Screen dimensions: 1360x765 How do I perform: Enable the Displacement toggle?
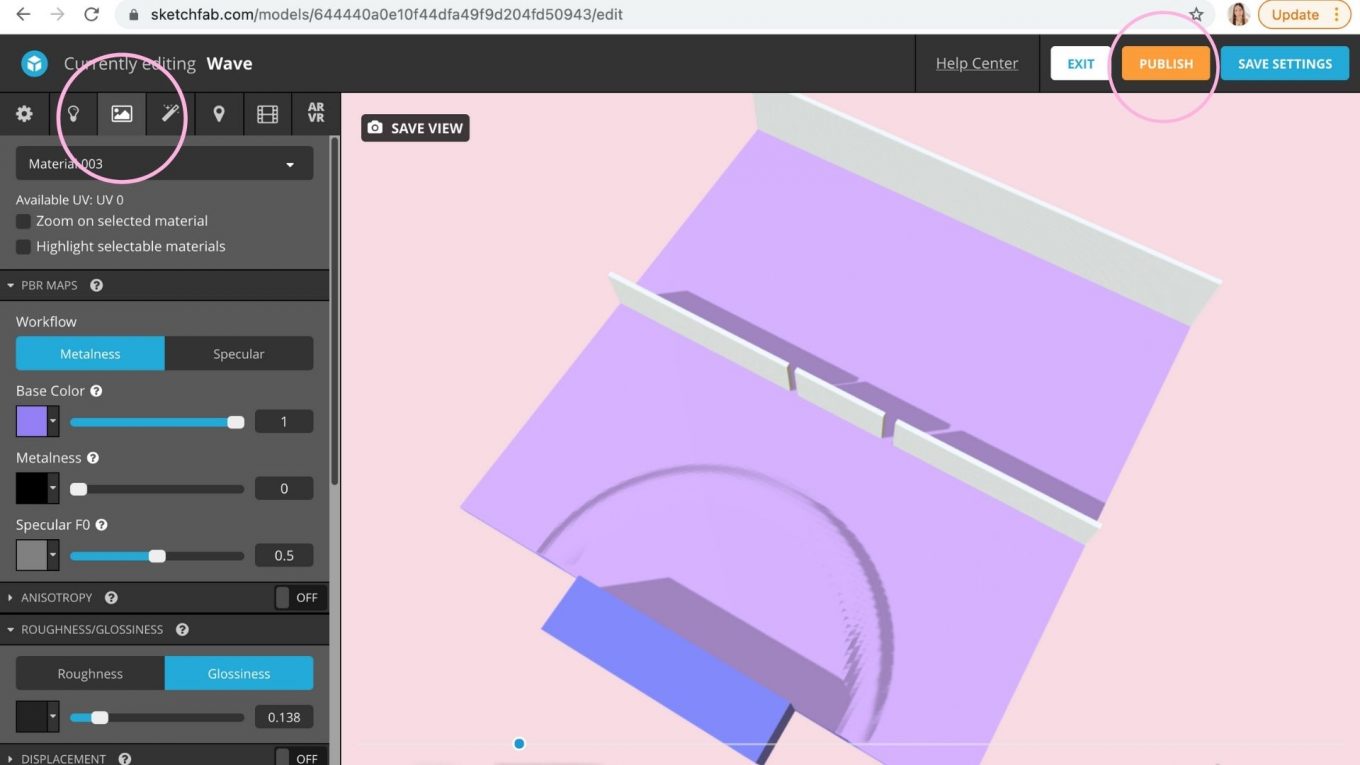(x=293, y=758)
